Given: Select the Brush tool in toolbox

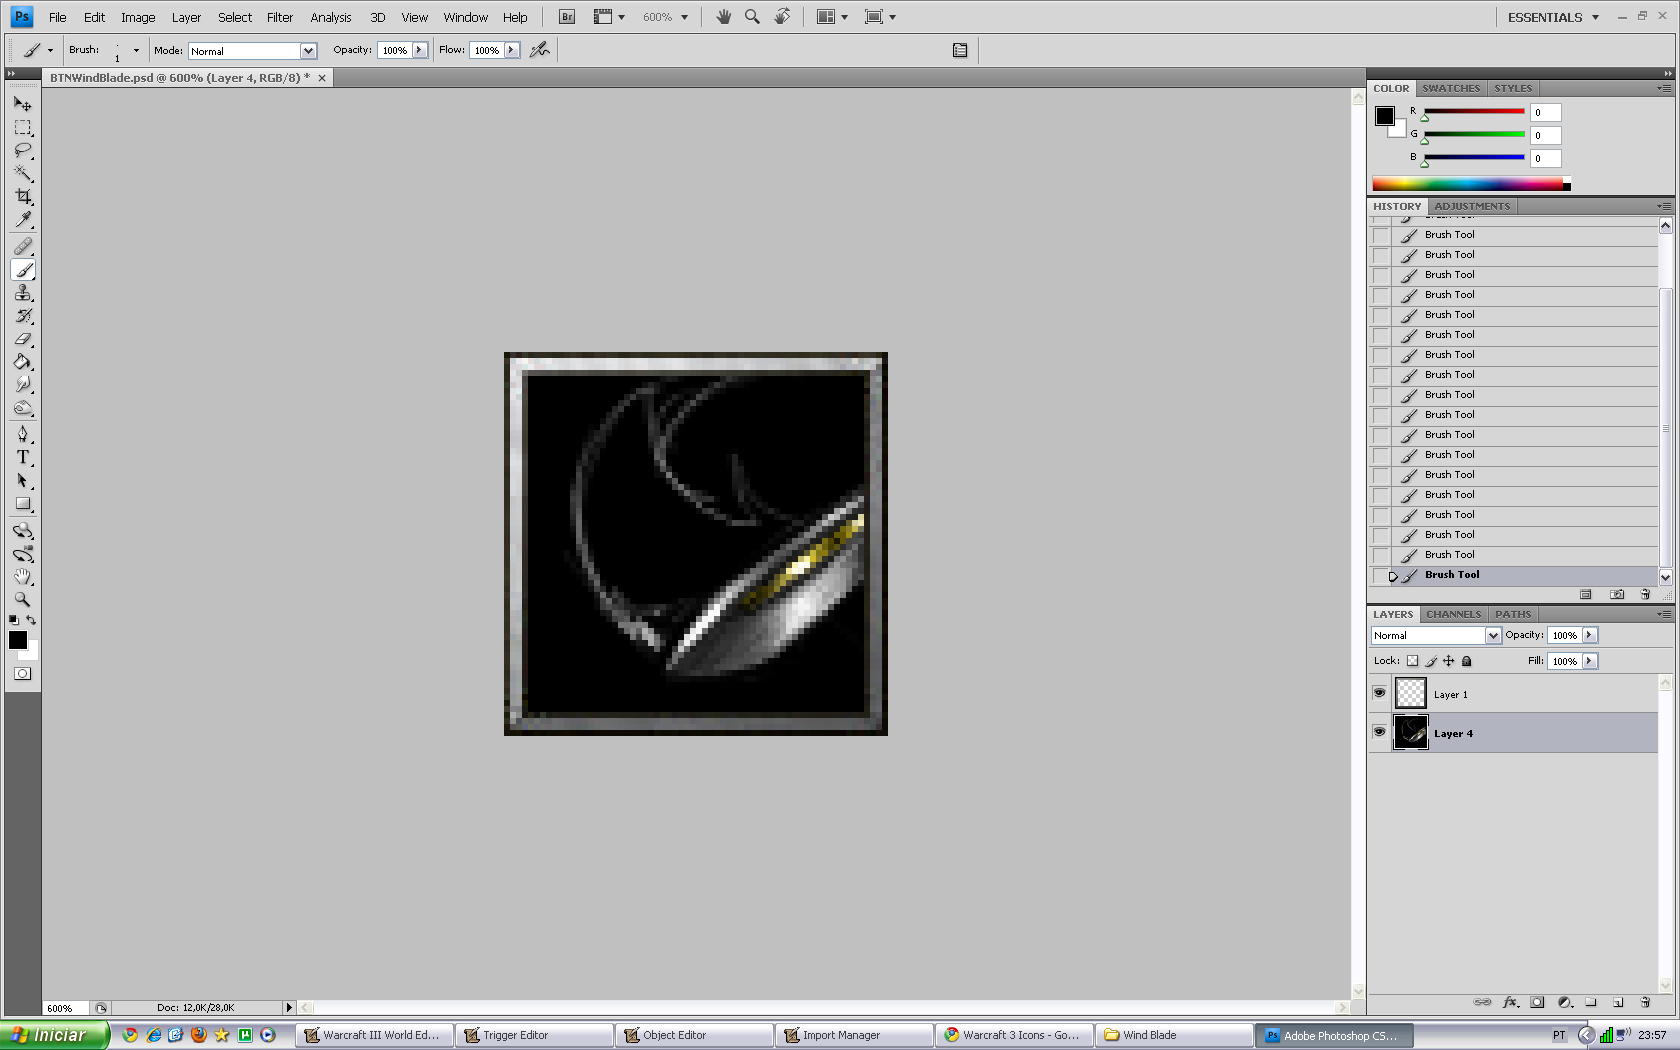Looking at the screenshot, I should (23, 270).
